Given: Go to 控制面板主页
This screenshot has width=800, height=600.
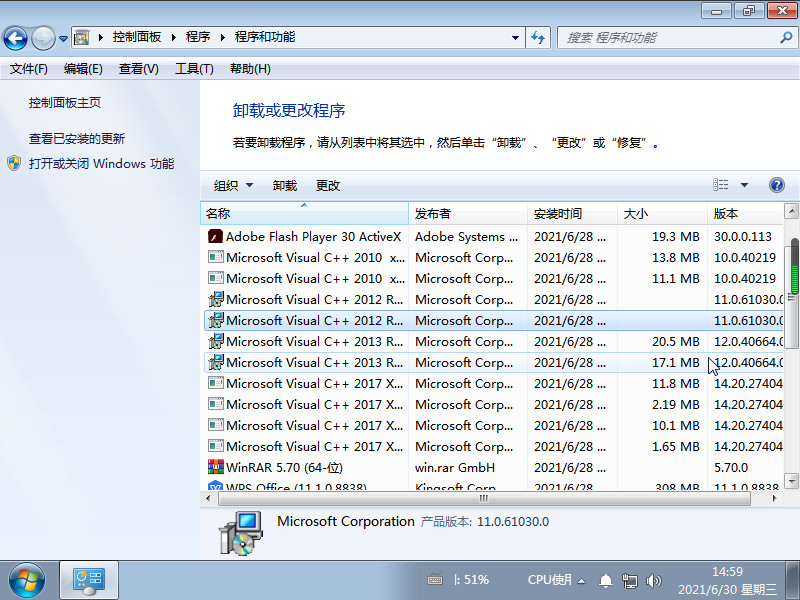Looking at the screenshot, I should click(65, 103).
